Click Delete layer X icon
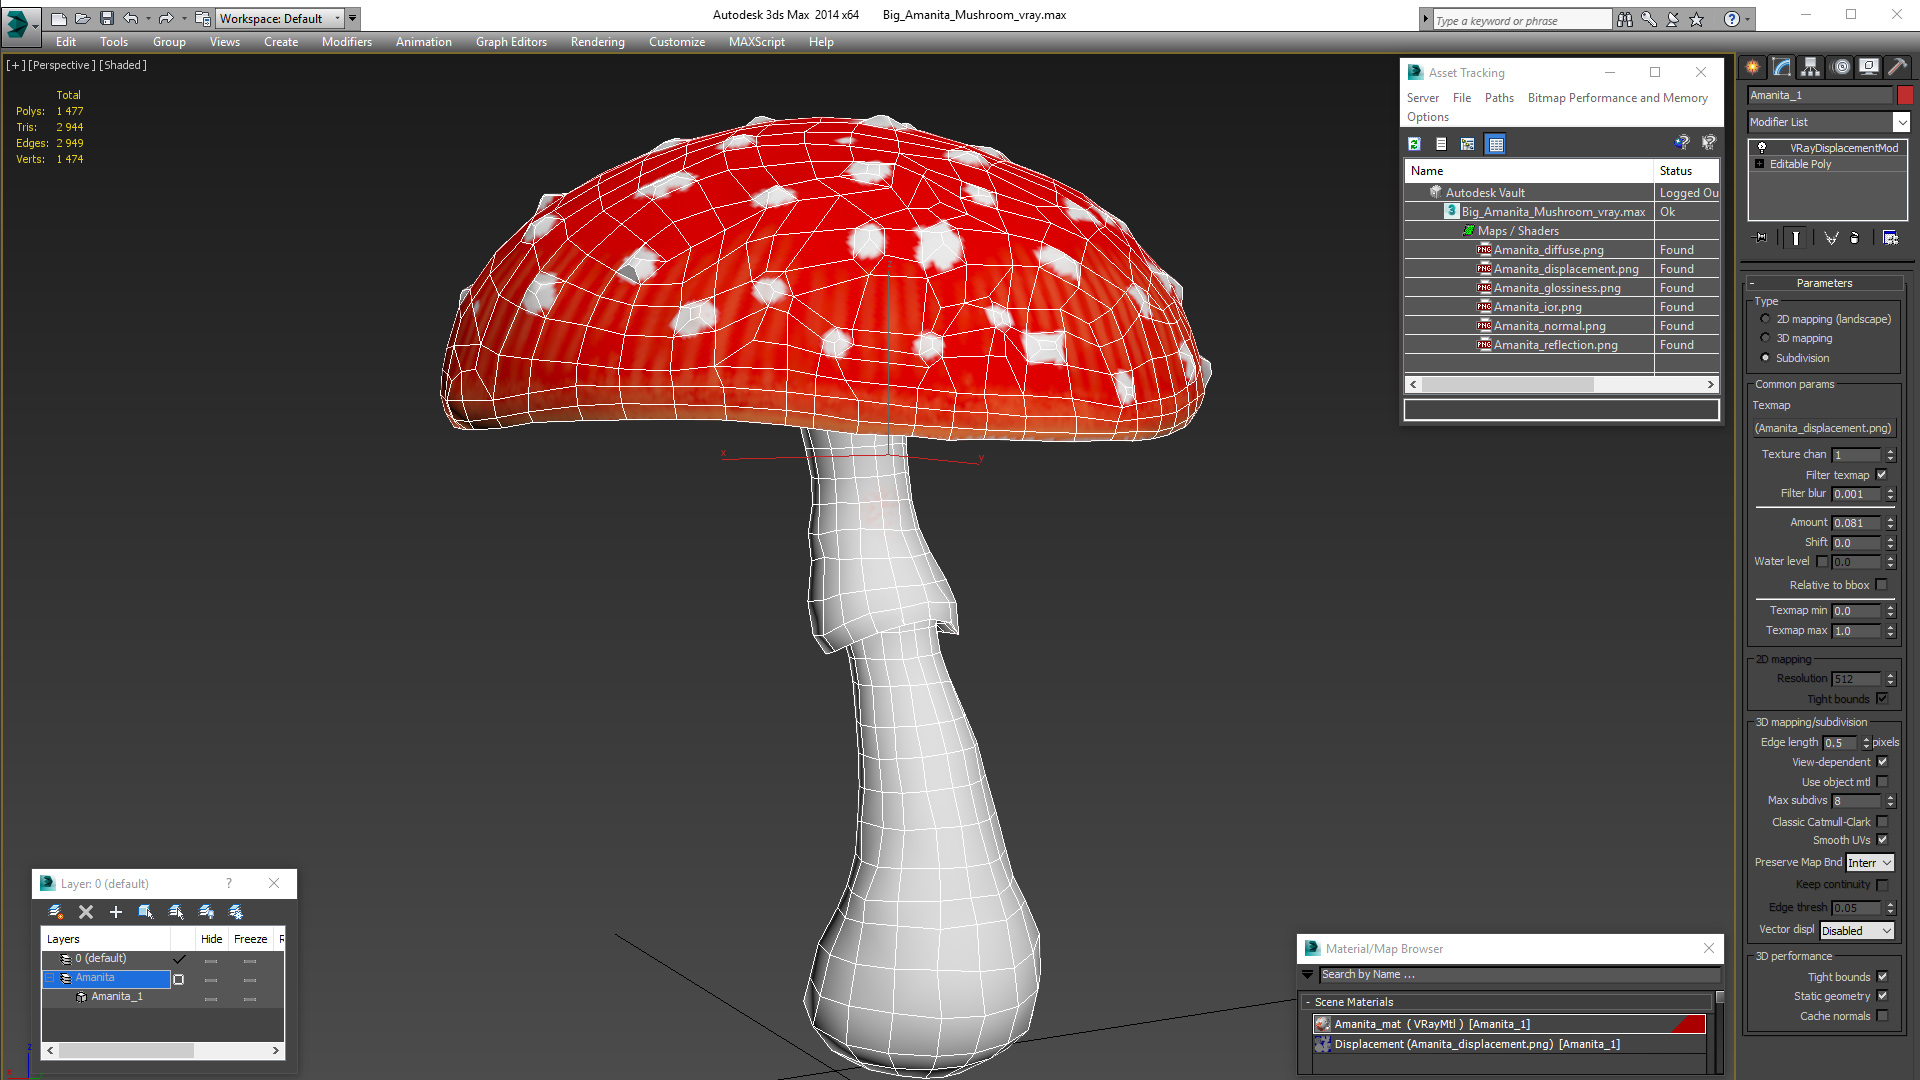The image size is (1920, 1080). pyautogui.click(x=86, y=912)
